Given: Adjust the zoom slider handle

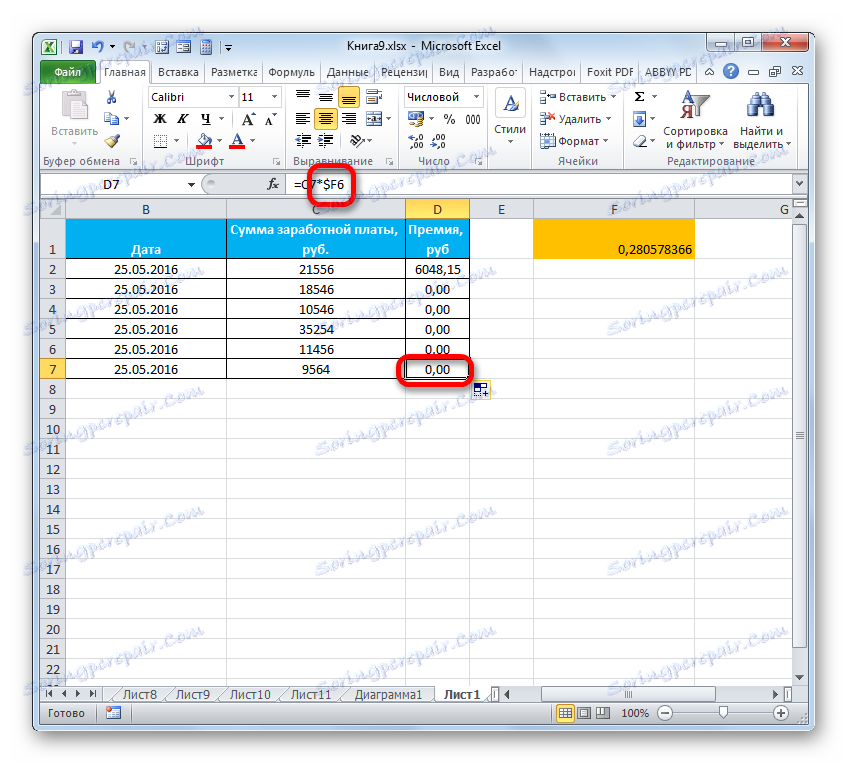Looking at the screenshot, I should [x=723, y=713].
